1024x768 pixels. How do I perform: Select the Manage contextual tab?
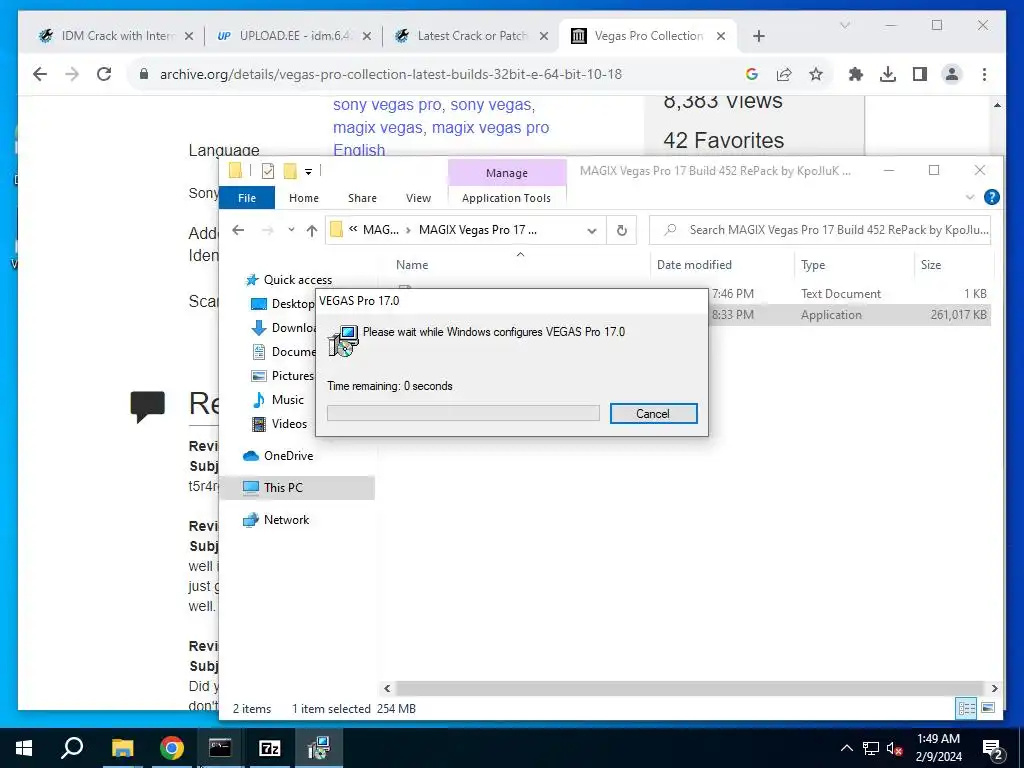(x=507, y=173)
